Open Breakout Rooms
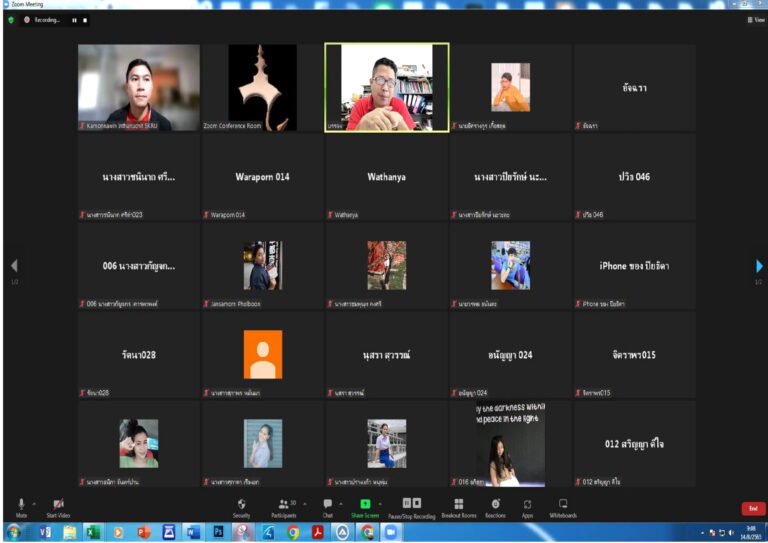The image size is (768, 543). [458, 506]
